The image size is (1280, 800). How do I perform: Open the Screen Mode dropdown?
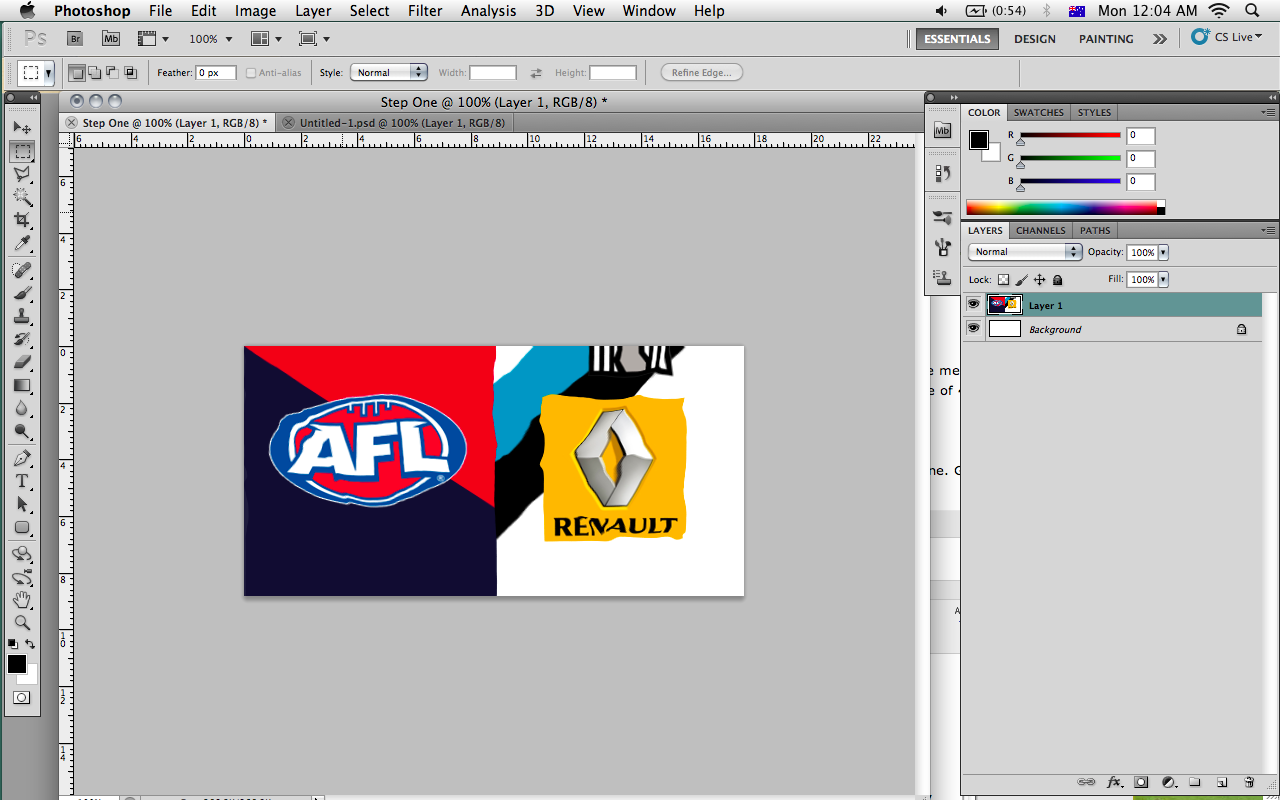[x=314, y=39]
